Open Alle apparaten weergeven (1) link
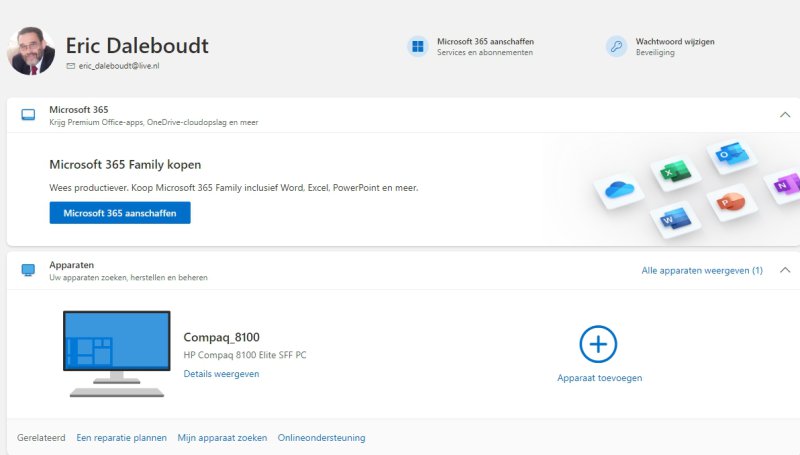The width and height of the screenshot is (800, 455). click(701, 270)
